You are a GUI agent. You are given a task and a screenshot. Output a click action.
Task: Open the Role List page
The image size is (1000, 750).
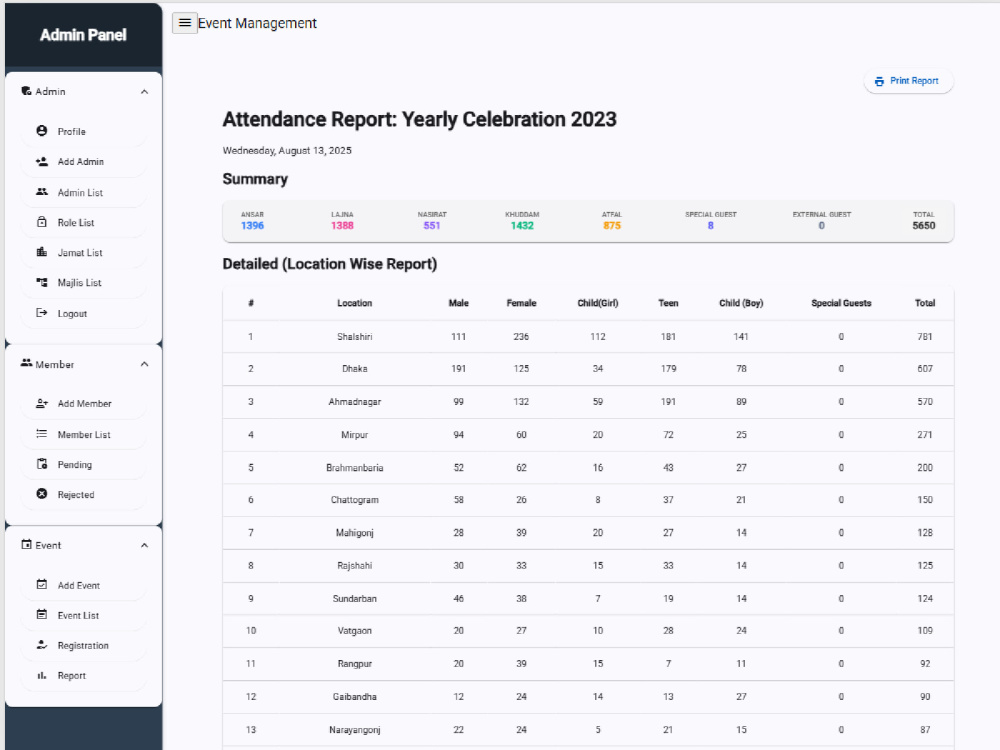[84, 223]
